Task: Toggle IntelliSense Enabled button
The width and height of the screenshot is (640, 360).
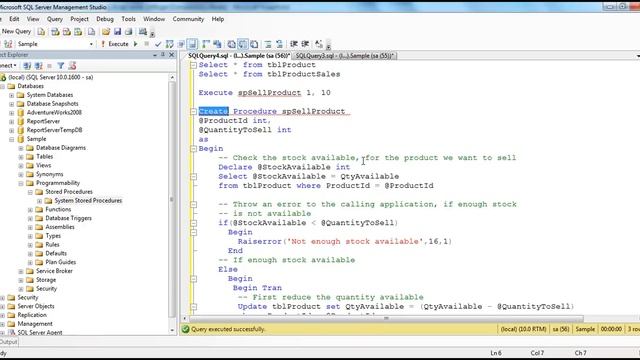Action: tap(193, 44)
